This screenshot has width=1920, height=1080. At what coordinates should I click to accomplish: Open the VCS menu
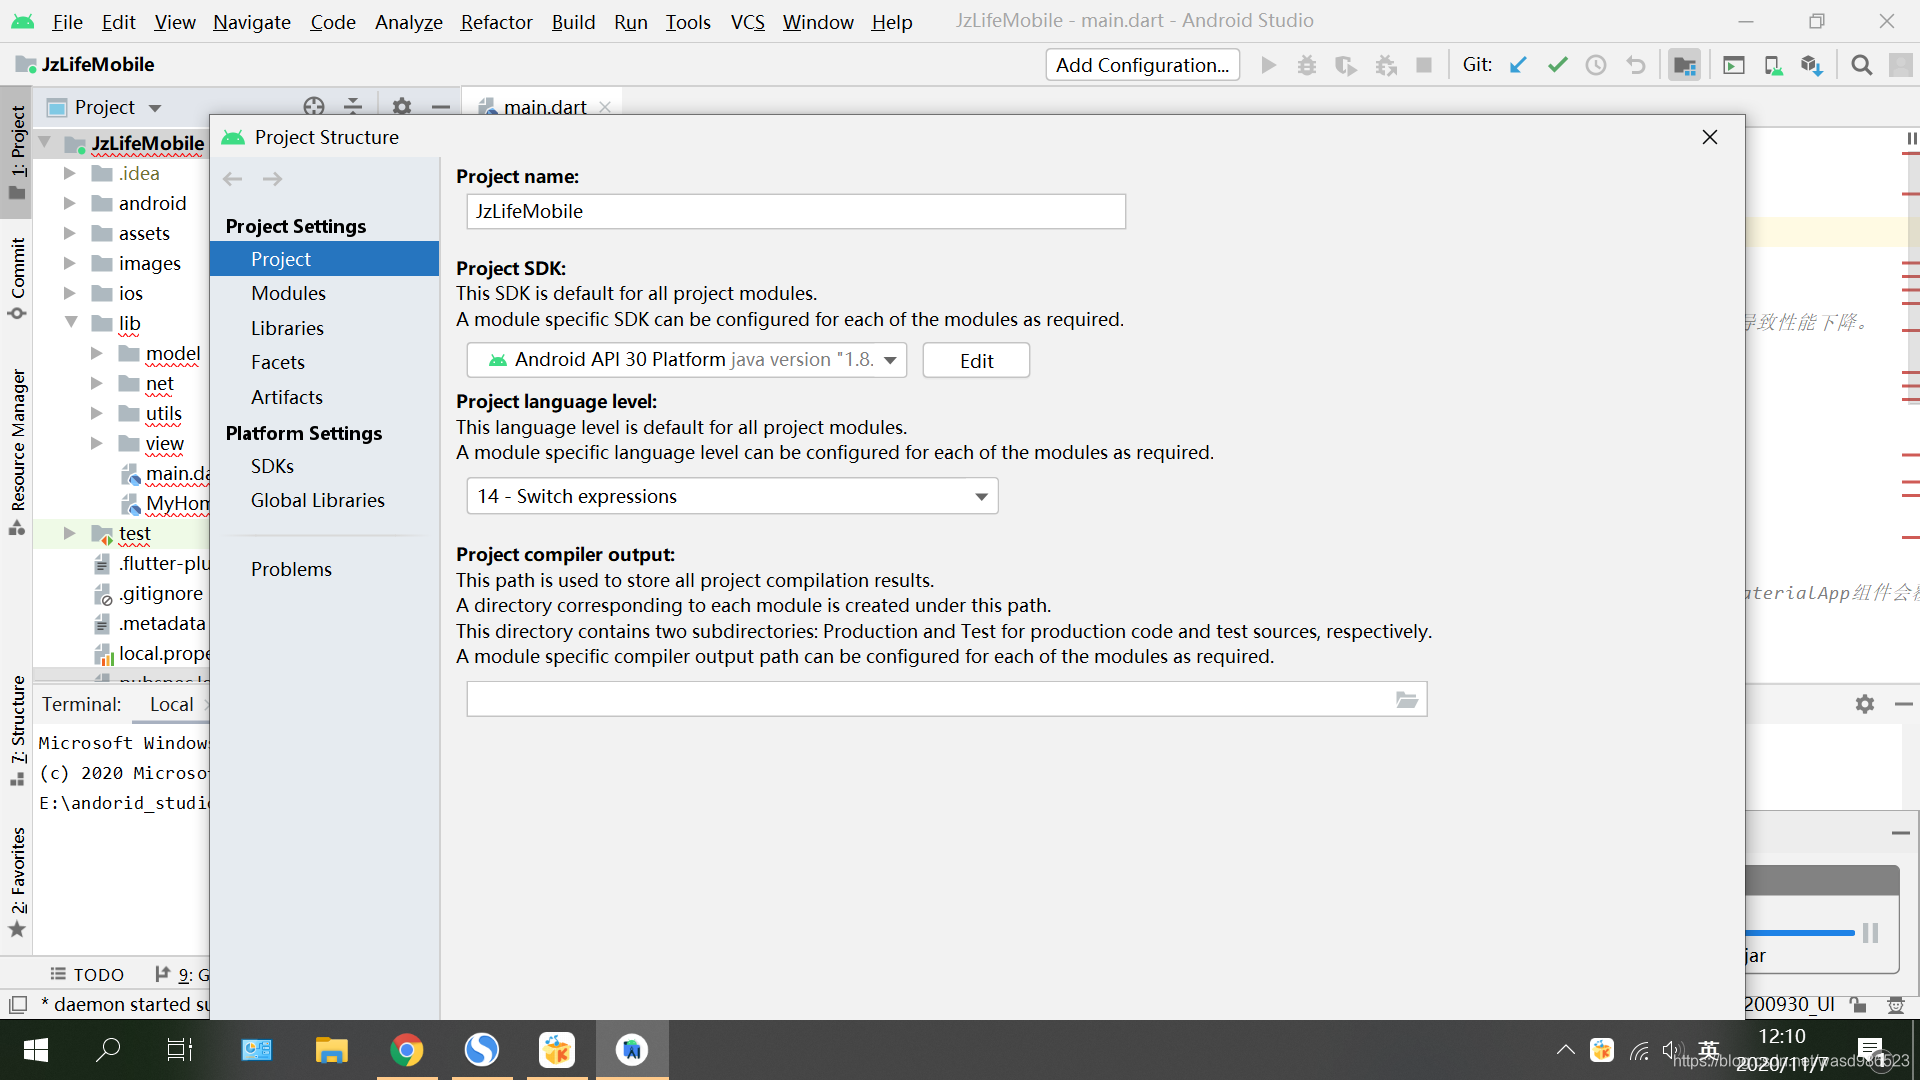point(747,21)
